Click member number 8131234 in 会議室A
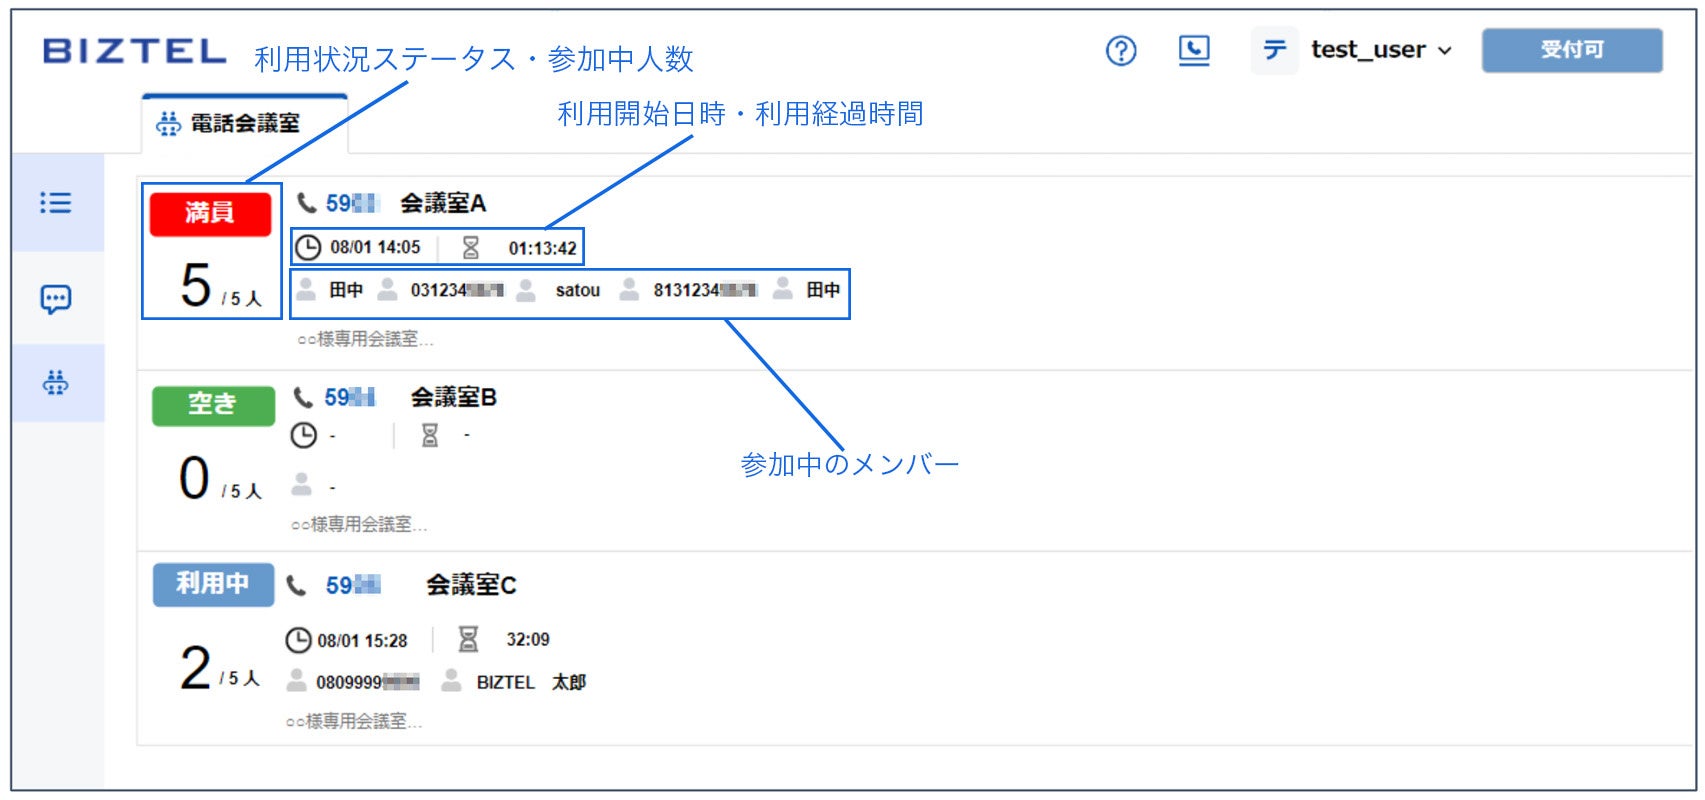The width and height of the screenshot is (1705, 800). (x=705, y=290)
